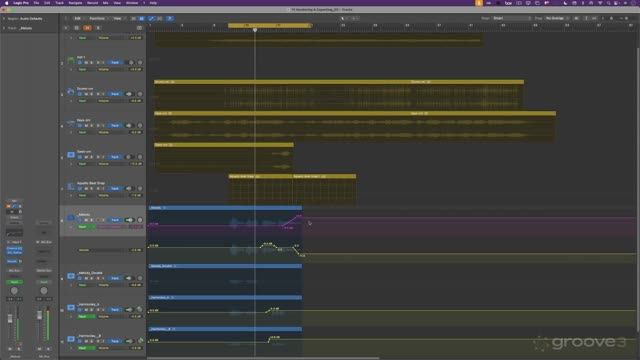Toggle the Show/Hide Automation button
640x360 pixels.
coord(151,18)
